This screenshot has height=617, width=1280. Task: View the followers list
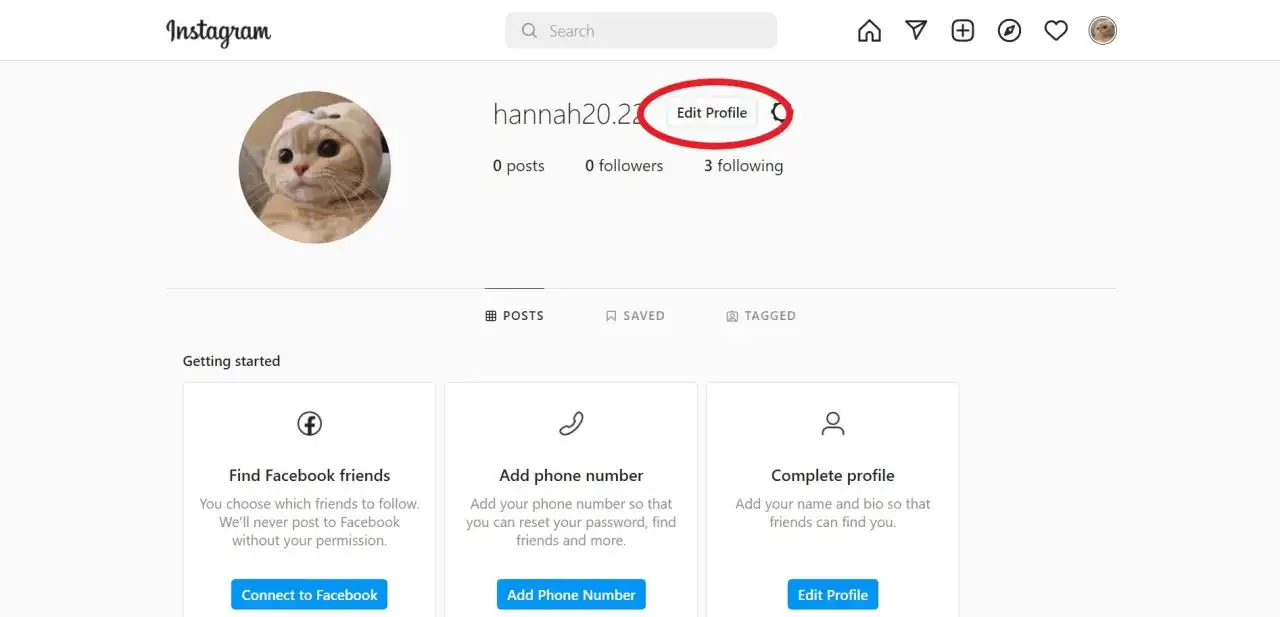click(x=624, y=166)
